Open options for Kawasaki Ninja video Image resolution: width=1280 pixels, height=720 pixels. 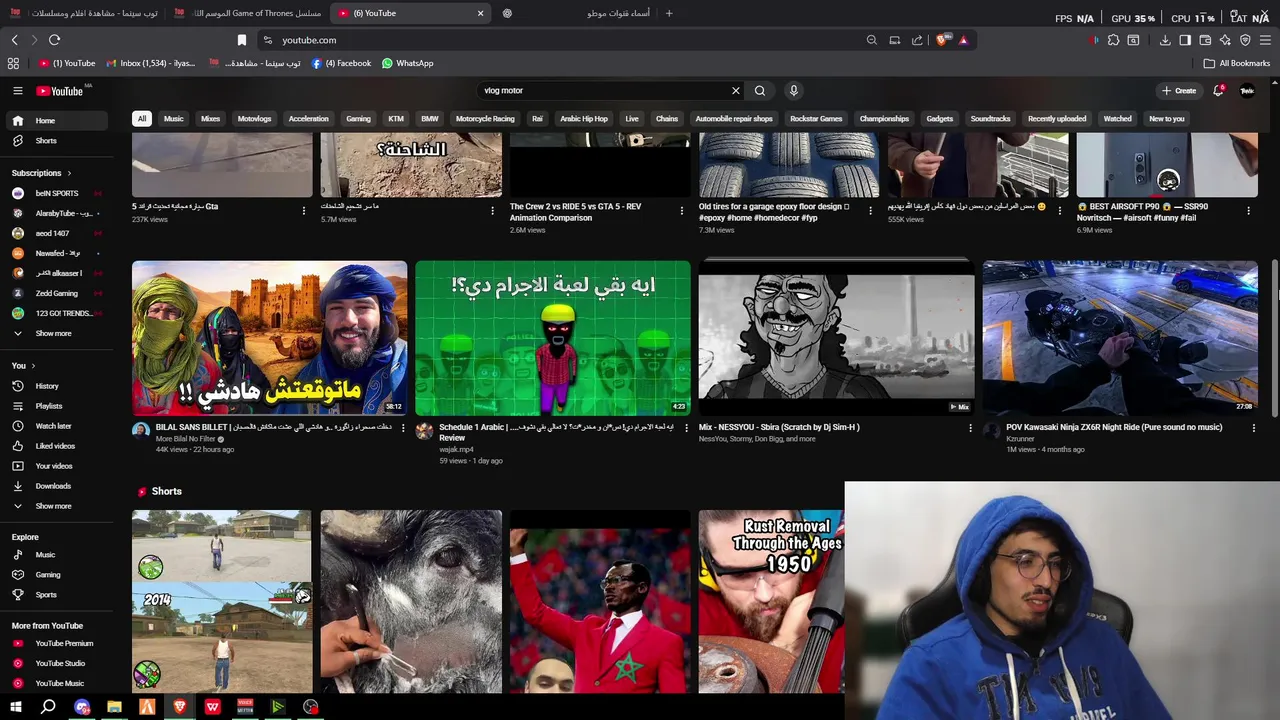click(1253, 428)
